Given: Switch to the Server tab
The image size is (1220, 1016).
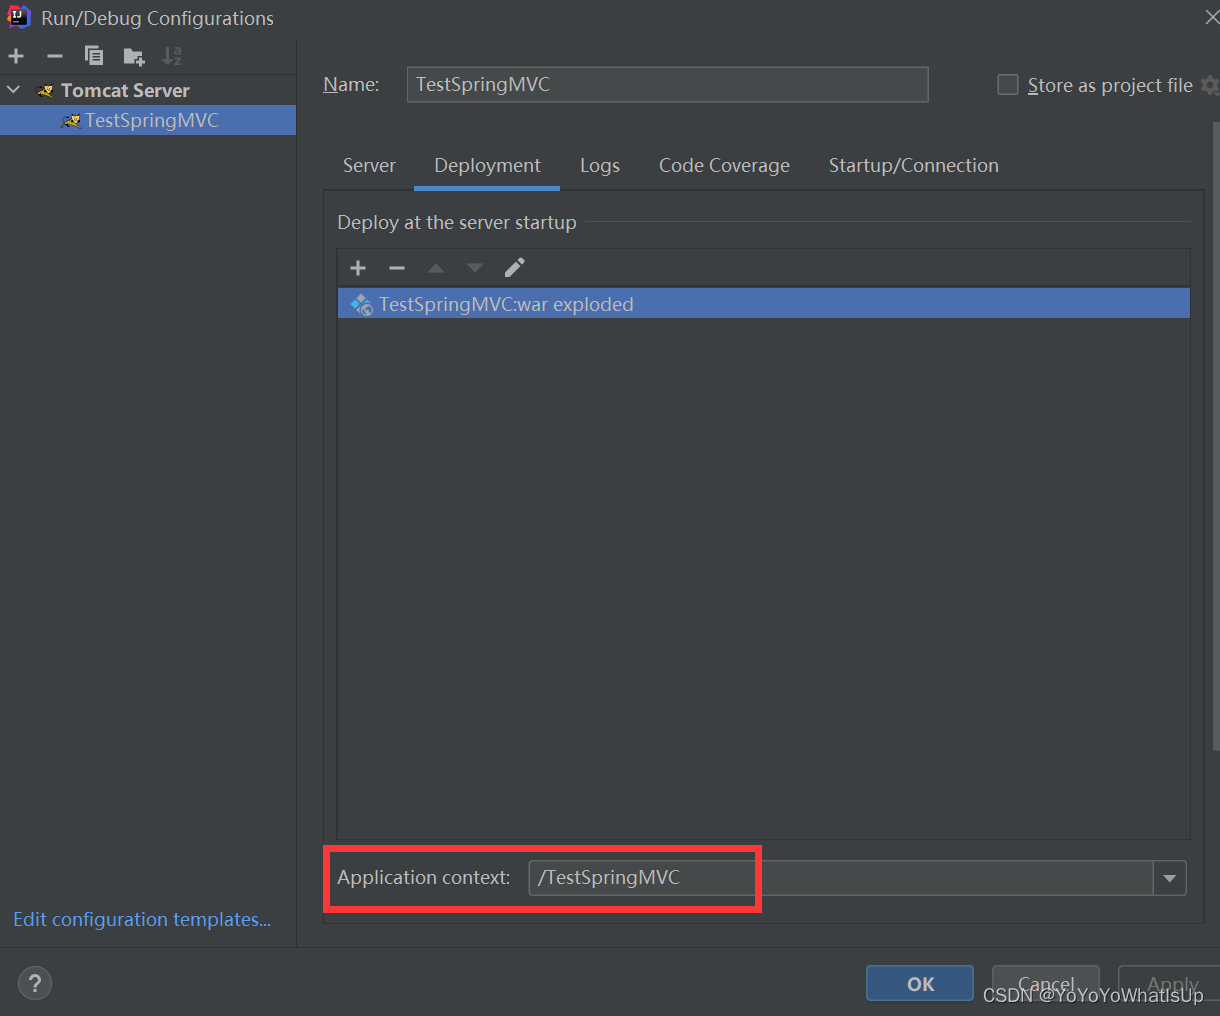Looking at the screenshot, I should tap(369, 166).
